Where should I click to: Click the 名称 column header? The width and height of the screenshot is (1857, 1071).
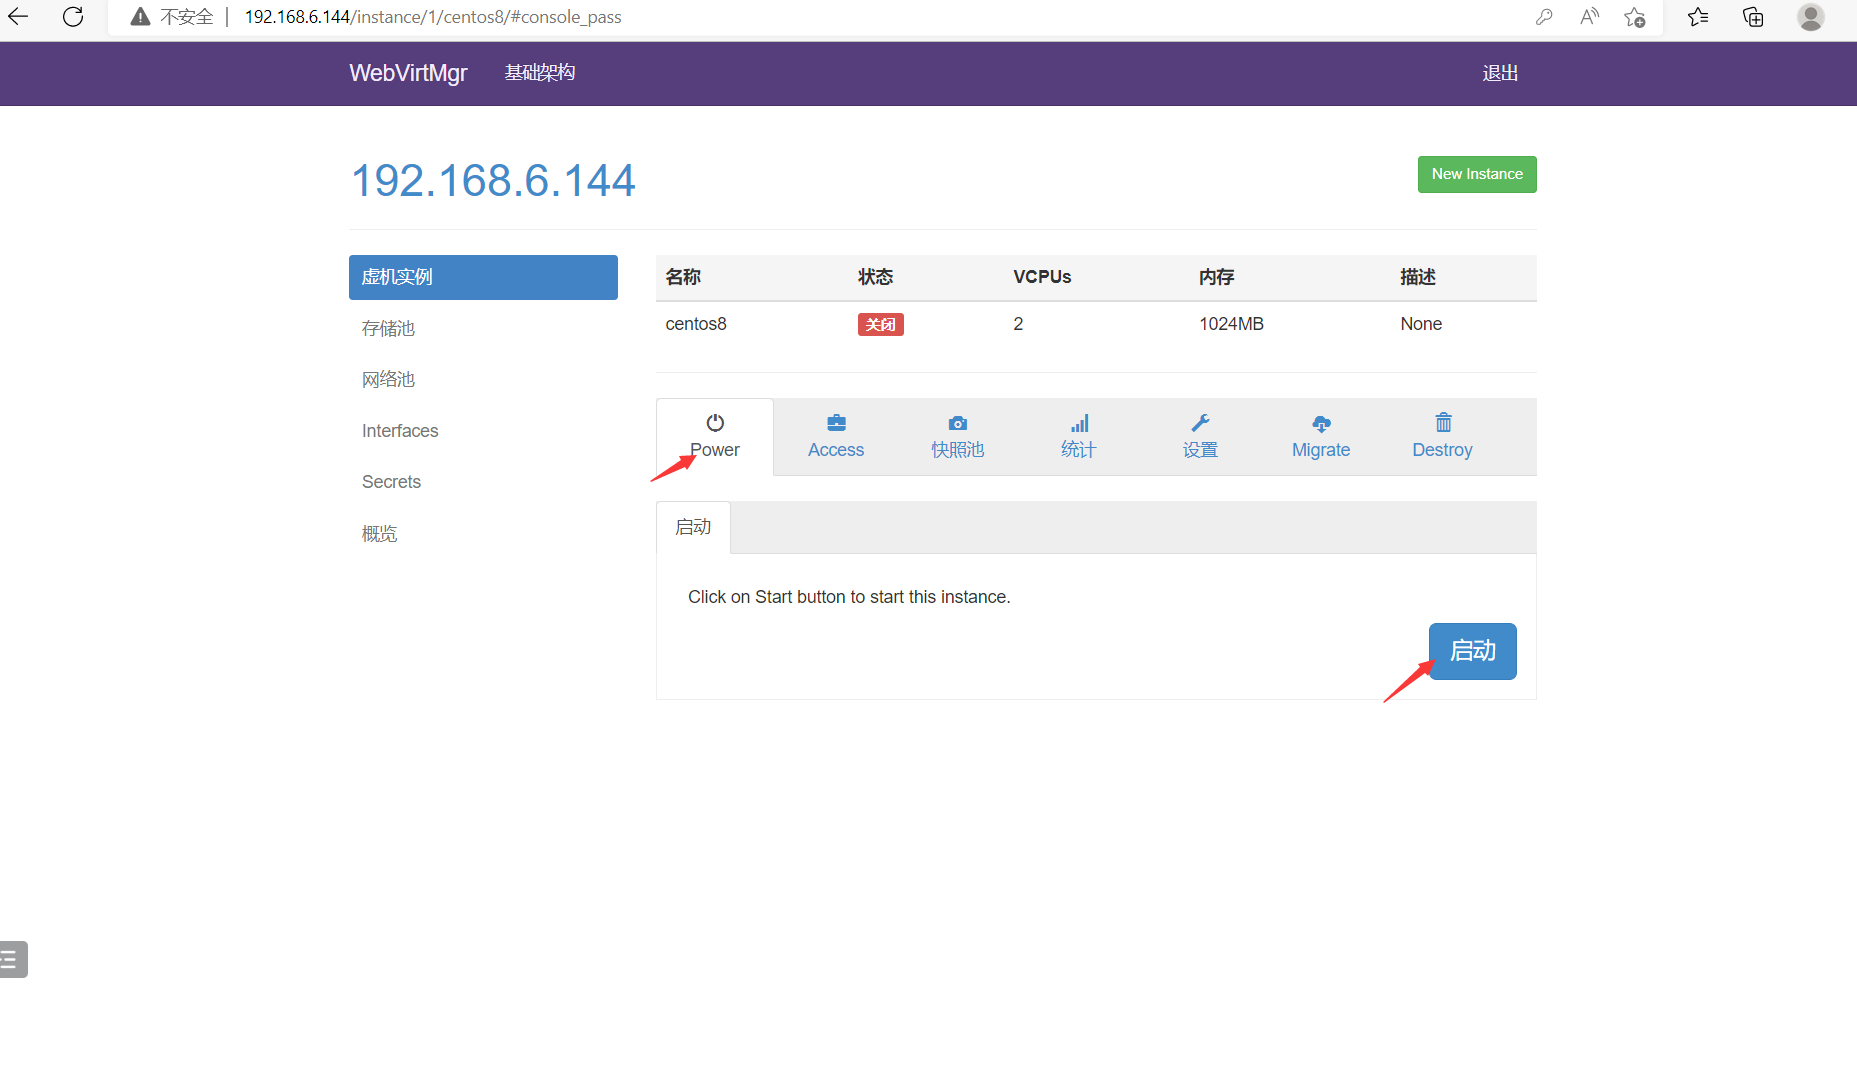(683, 277)
